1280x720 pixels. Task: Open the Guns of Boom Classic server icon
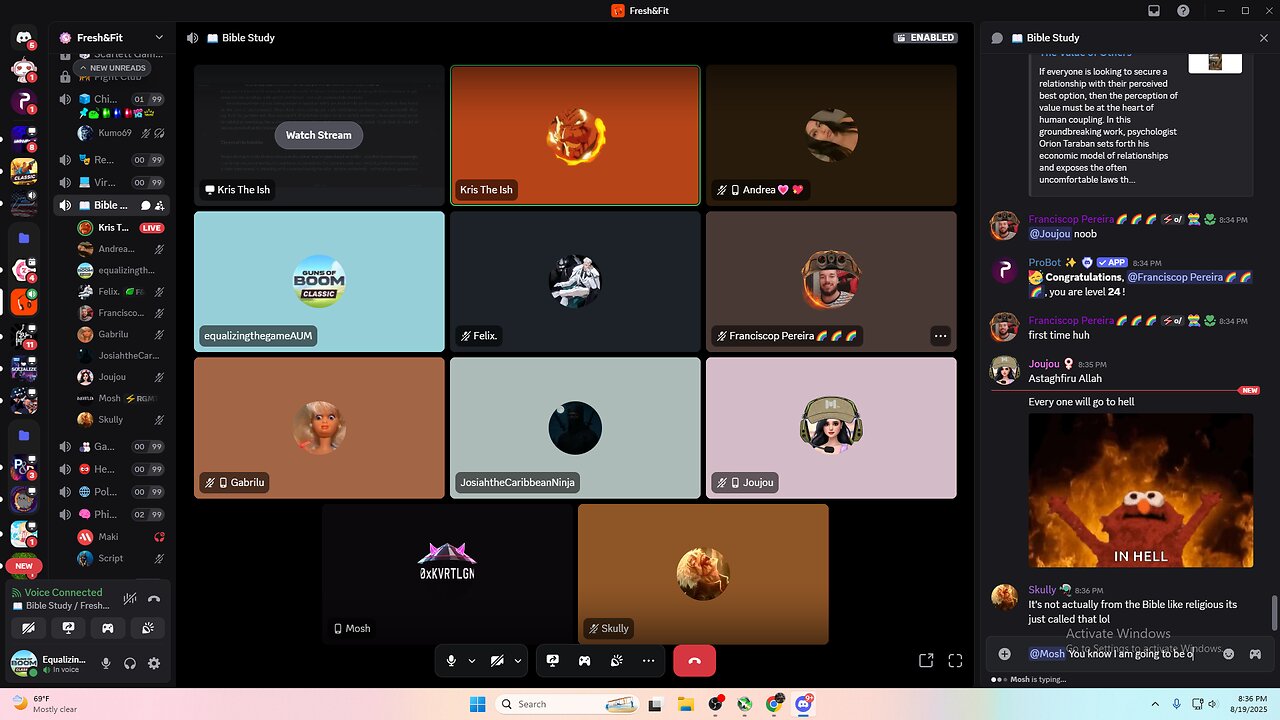(x=24, y=171)
